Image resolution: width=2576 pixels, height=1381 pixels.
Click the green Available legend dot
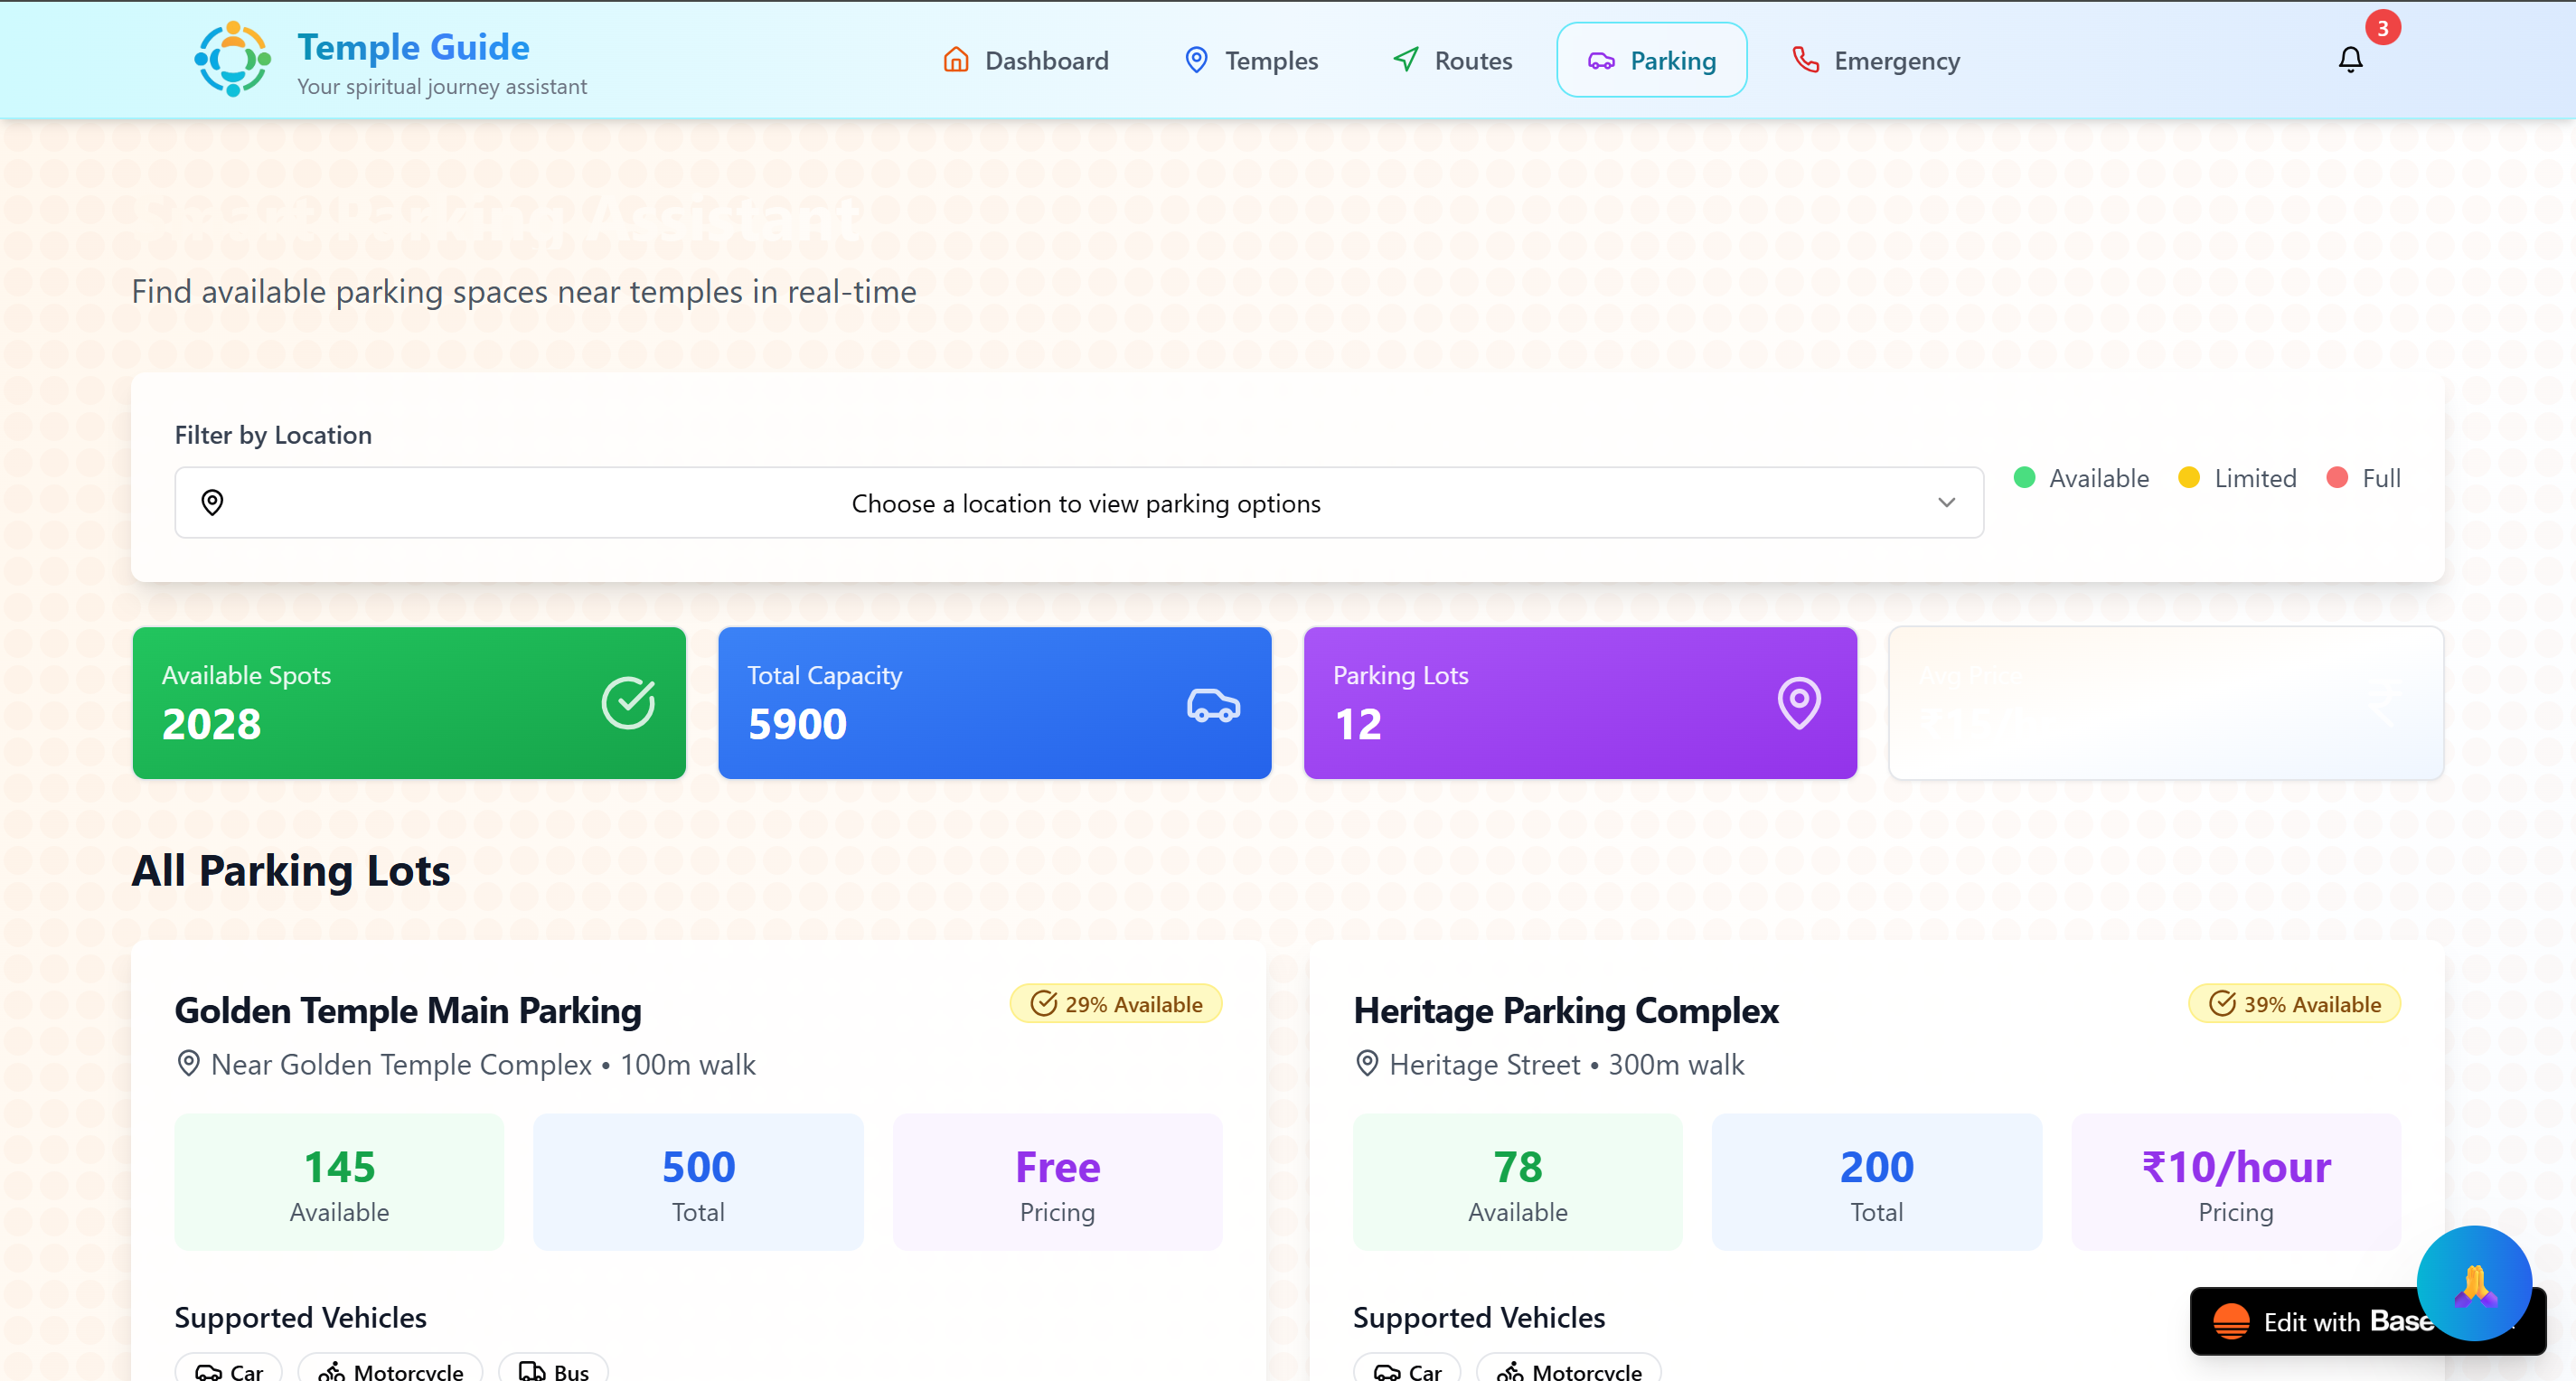tap(2024, 477)
